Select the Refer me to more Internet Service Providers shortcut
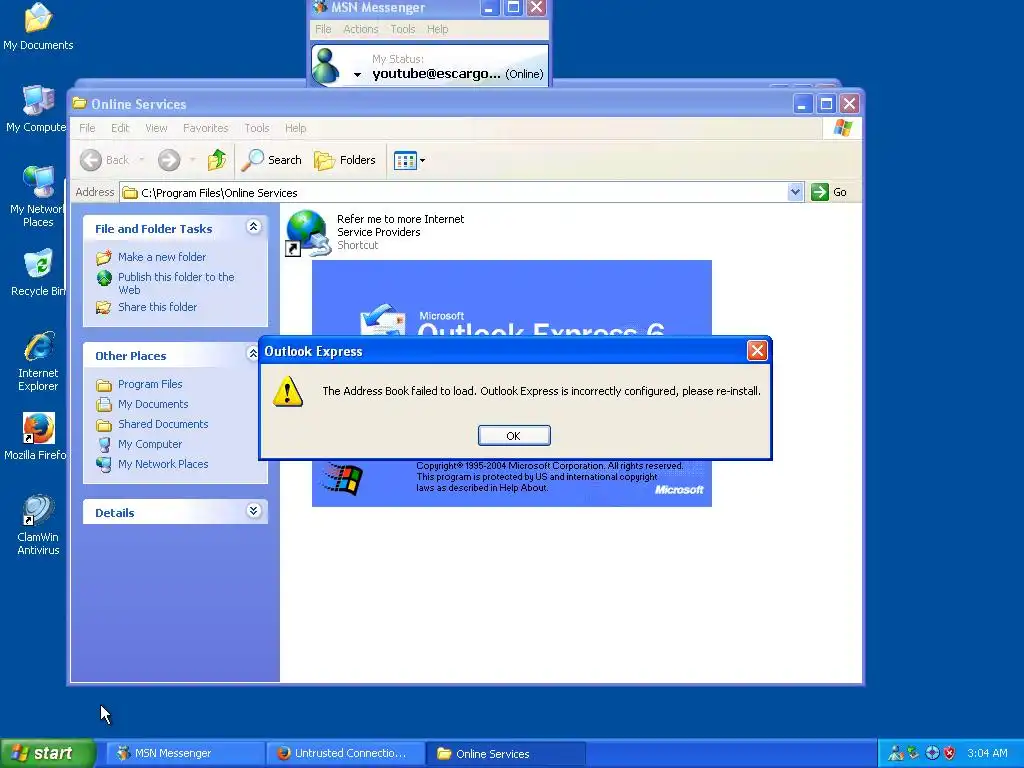 [375, 232]
